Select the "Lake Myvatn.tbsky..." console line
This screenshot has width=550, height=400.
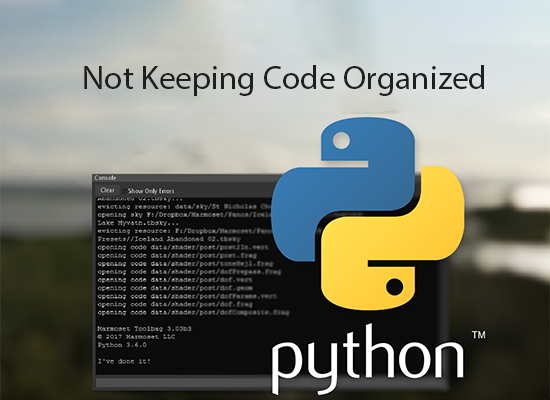click(x=138, y=223)
